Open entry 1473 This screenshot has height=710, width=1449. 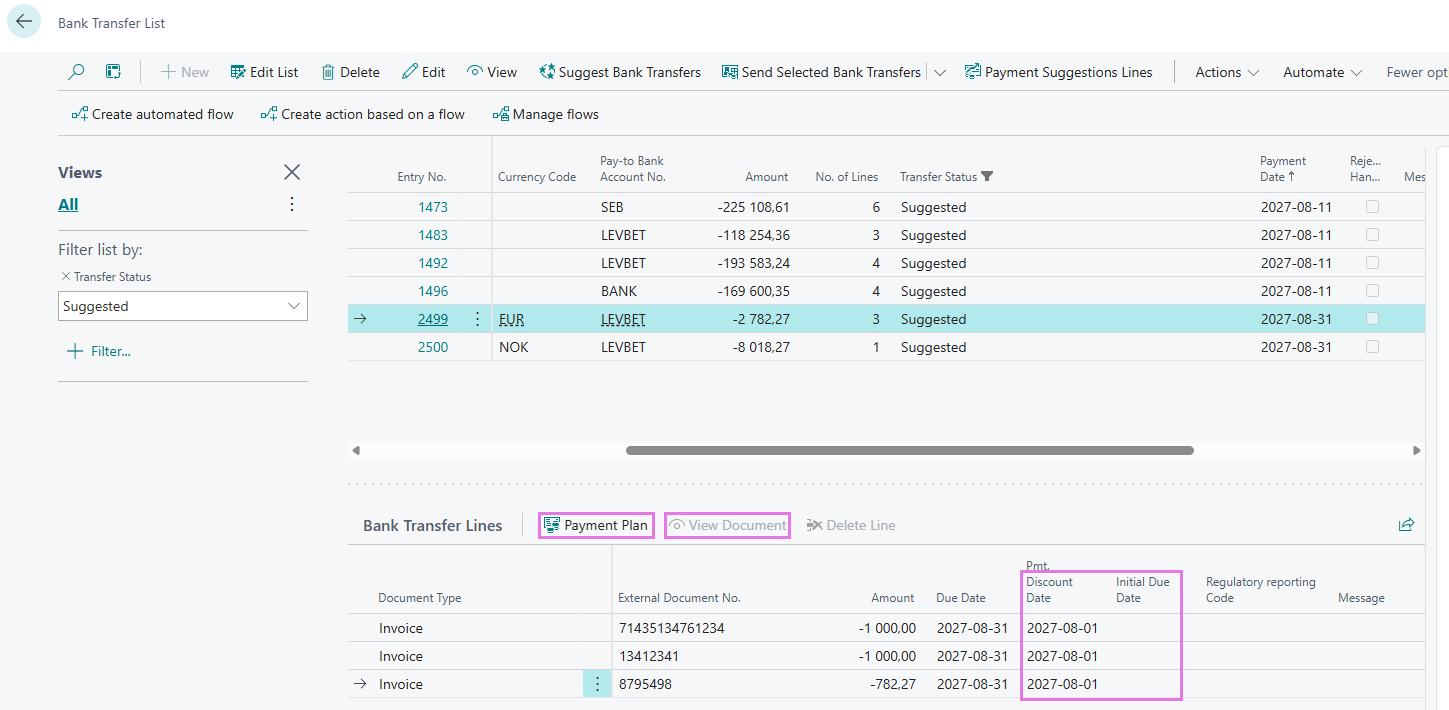(x=433, y=207)
